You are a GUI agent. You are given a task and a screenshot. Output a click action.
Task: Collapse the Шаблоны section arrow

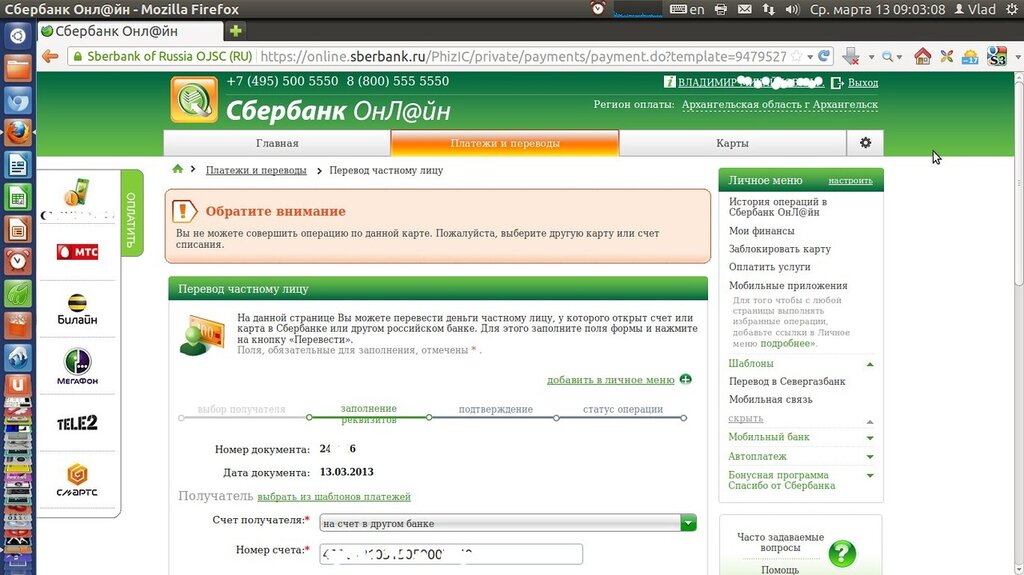coord(870,364)
